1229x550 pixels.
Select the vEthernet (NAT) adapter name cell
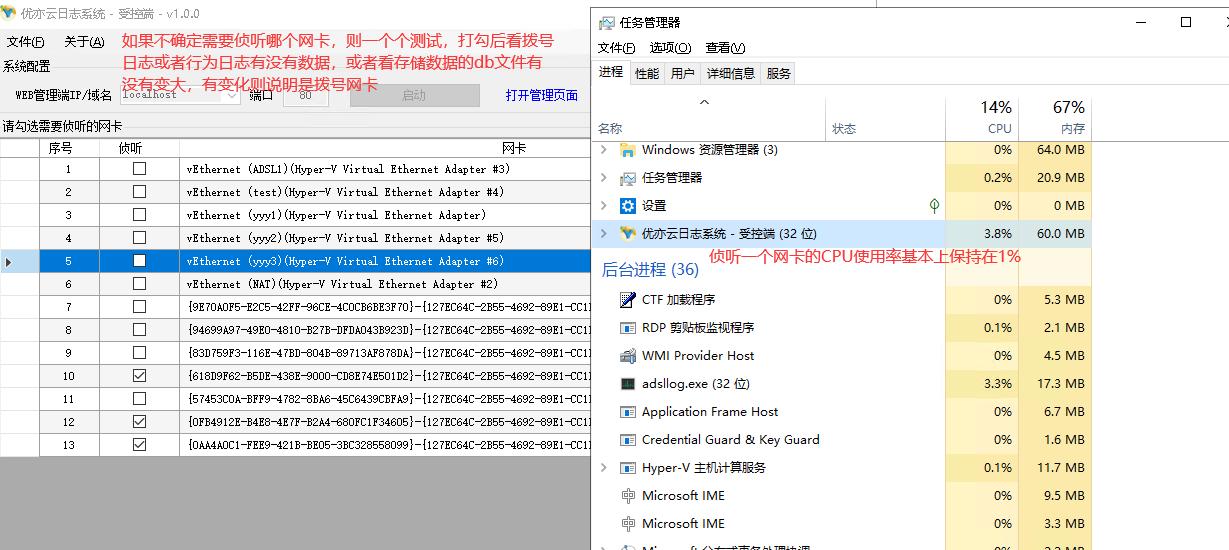(x=385, y=284)
